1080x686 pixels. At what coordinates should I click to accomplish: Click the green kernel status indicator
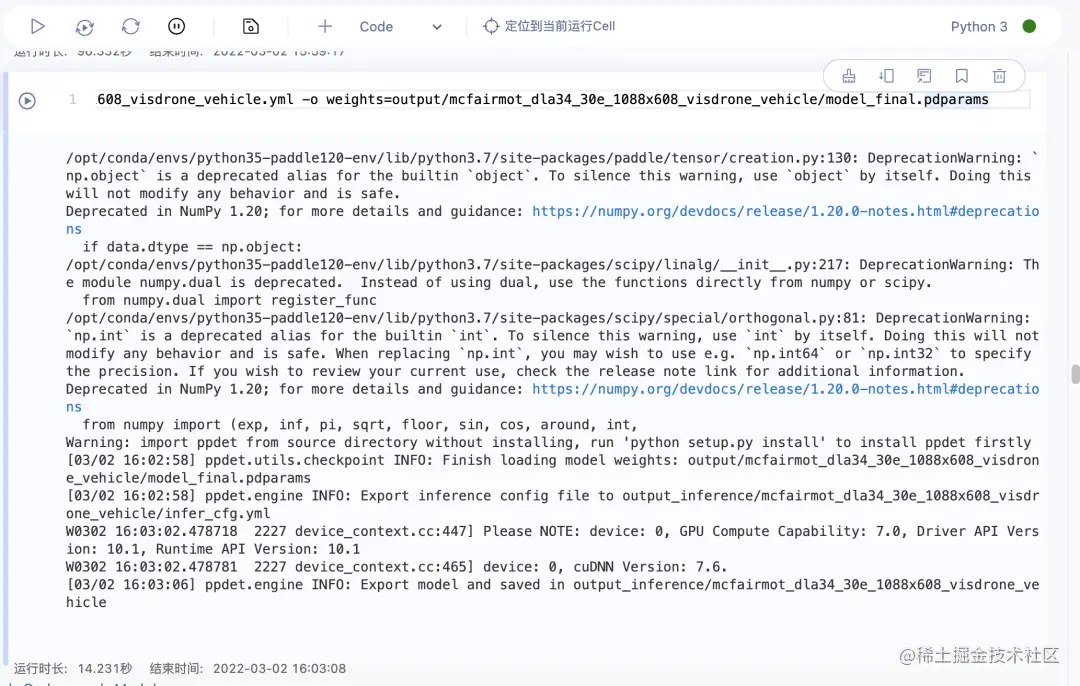pos(1029,26)
